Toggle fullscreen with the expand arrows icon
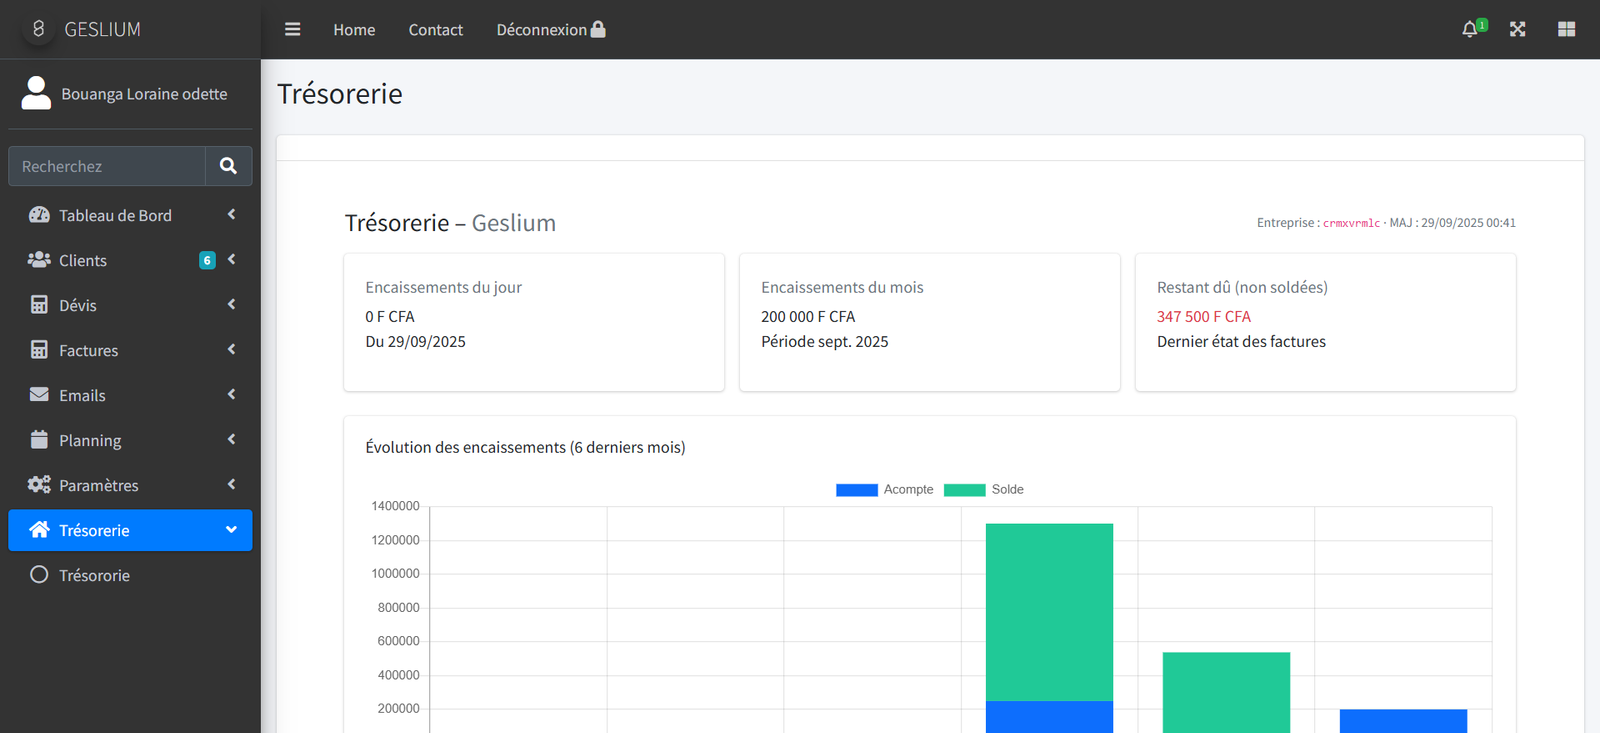 click(1517, 30)
